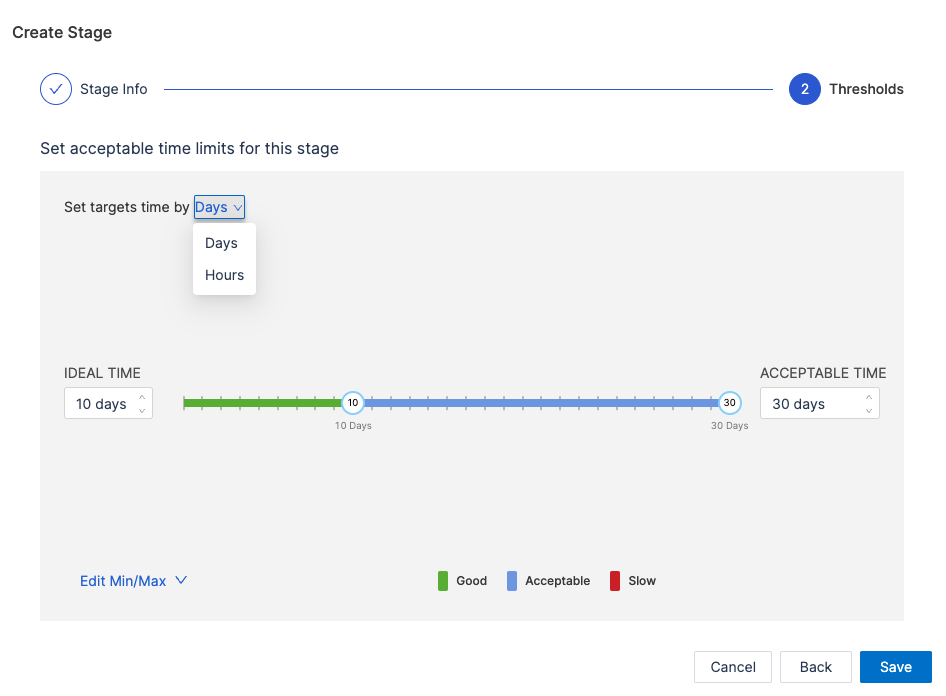The width and height of the screenshot is (946, 696).
Task: Click the slider handle at 10
Action: pos(352,403)
